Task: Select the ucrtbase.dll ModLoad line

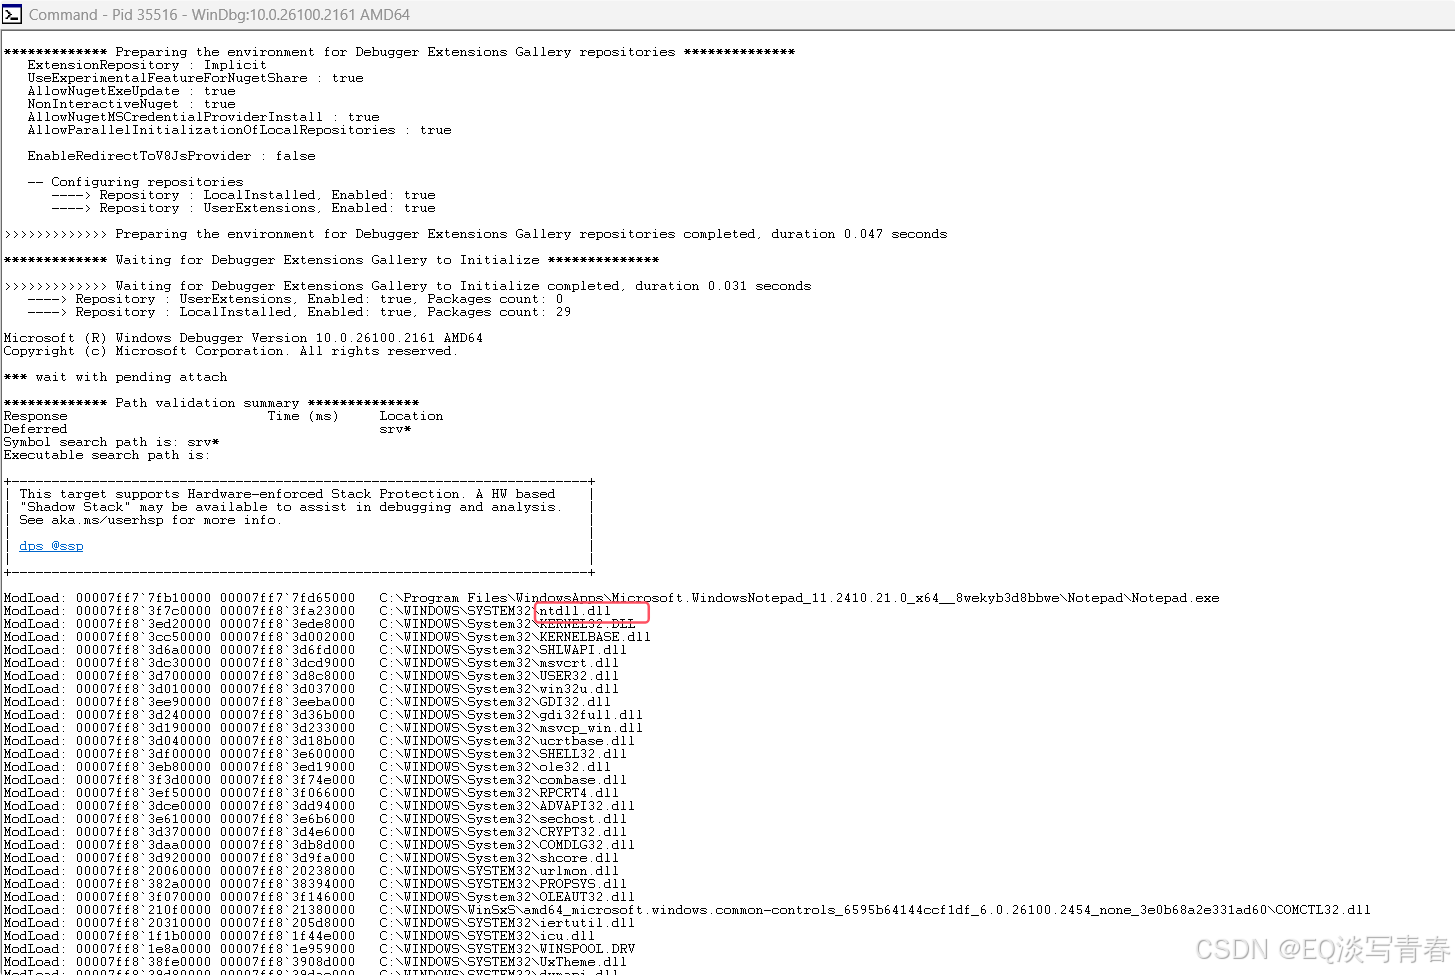Action: tap(319, 741)
